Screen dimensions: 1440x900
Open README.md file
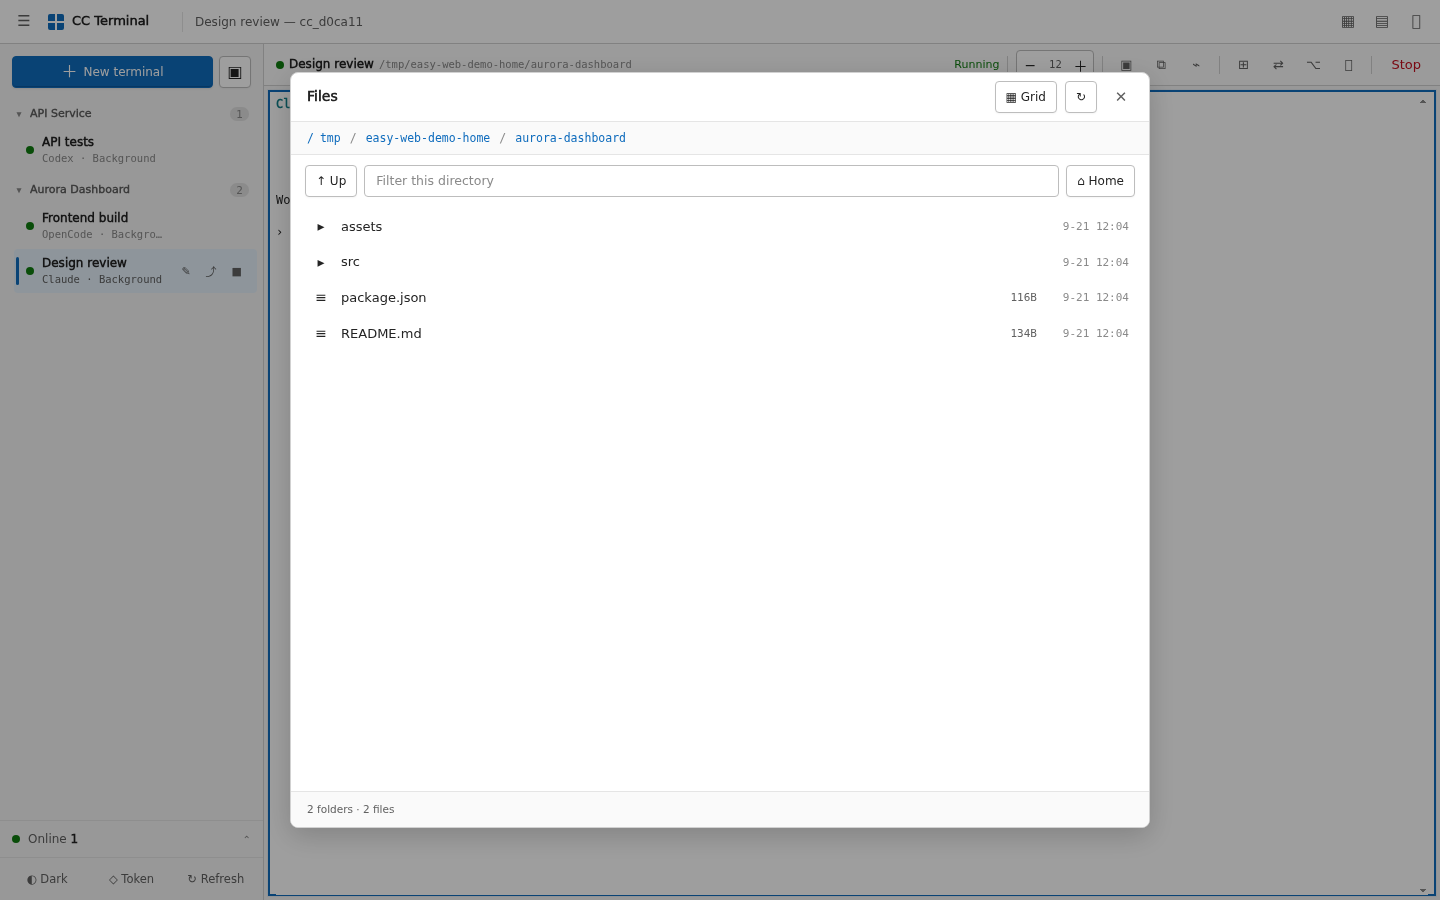pos(720,334)
